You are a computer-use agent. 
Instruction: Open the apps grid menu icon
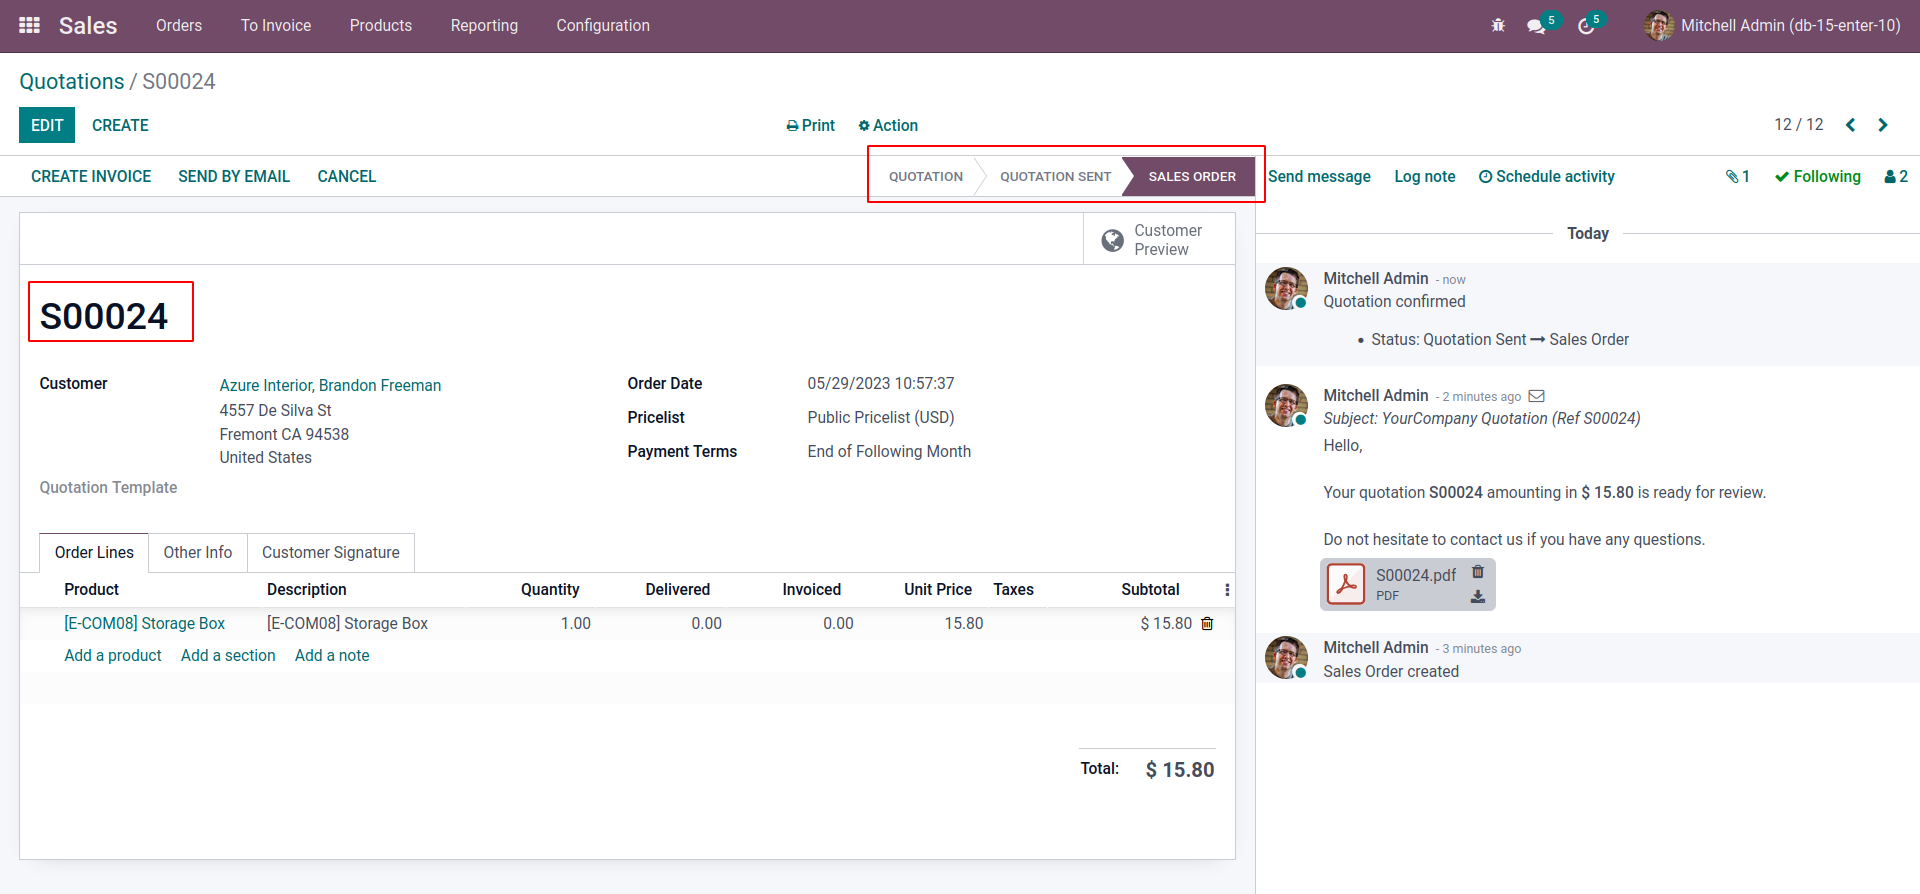(30, 25)
